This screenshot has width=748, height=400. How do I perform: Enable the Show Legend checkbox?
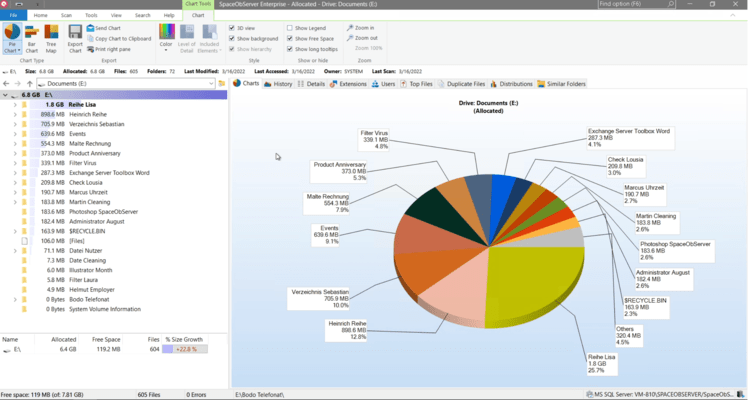(290, 28)
